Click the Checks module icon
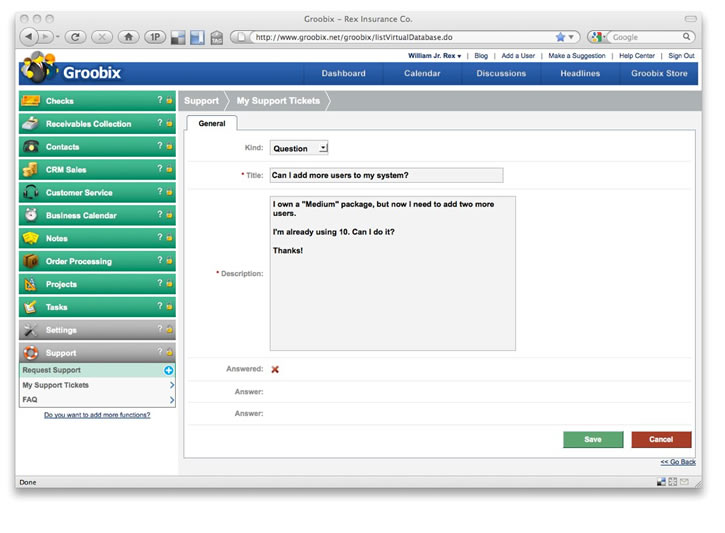The image size is (725, 533). pyautogui.click(x=31, y=100)
